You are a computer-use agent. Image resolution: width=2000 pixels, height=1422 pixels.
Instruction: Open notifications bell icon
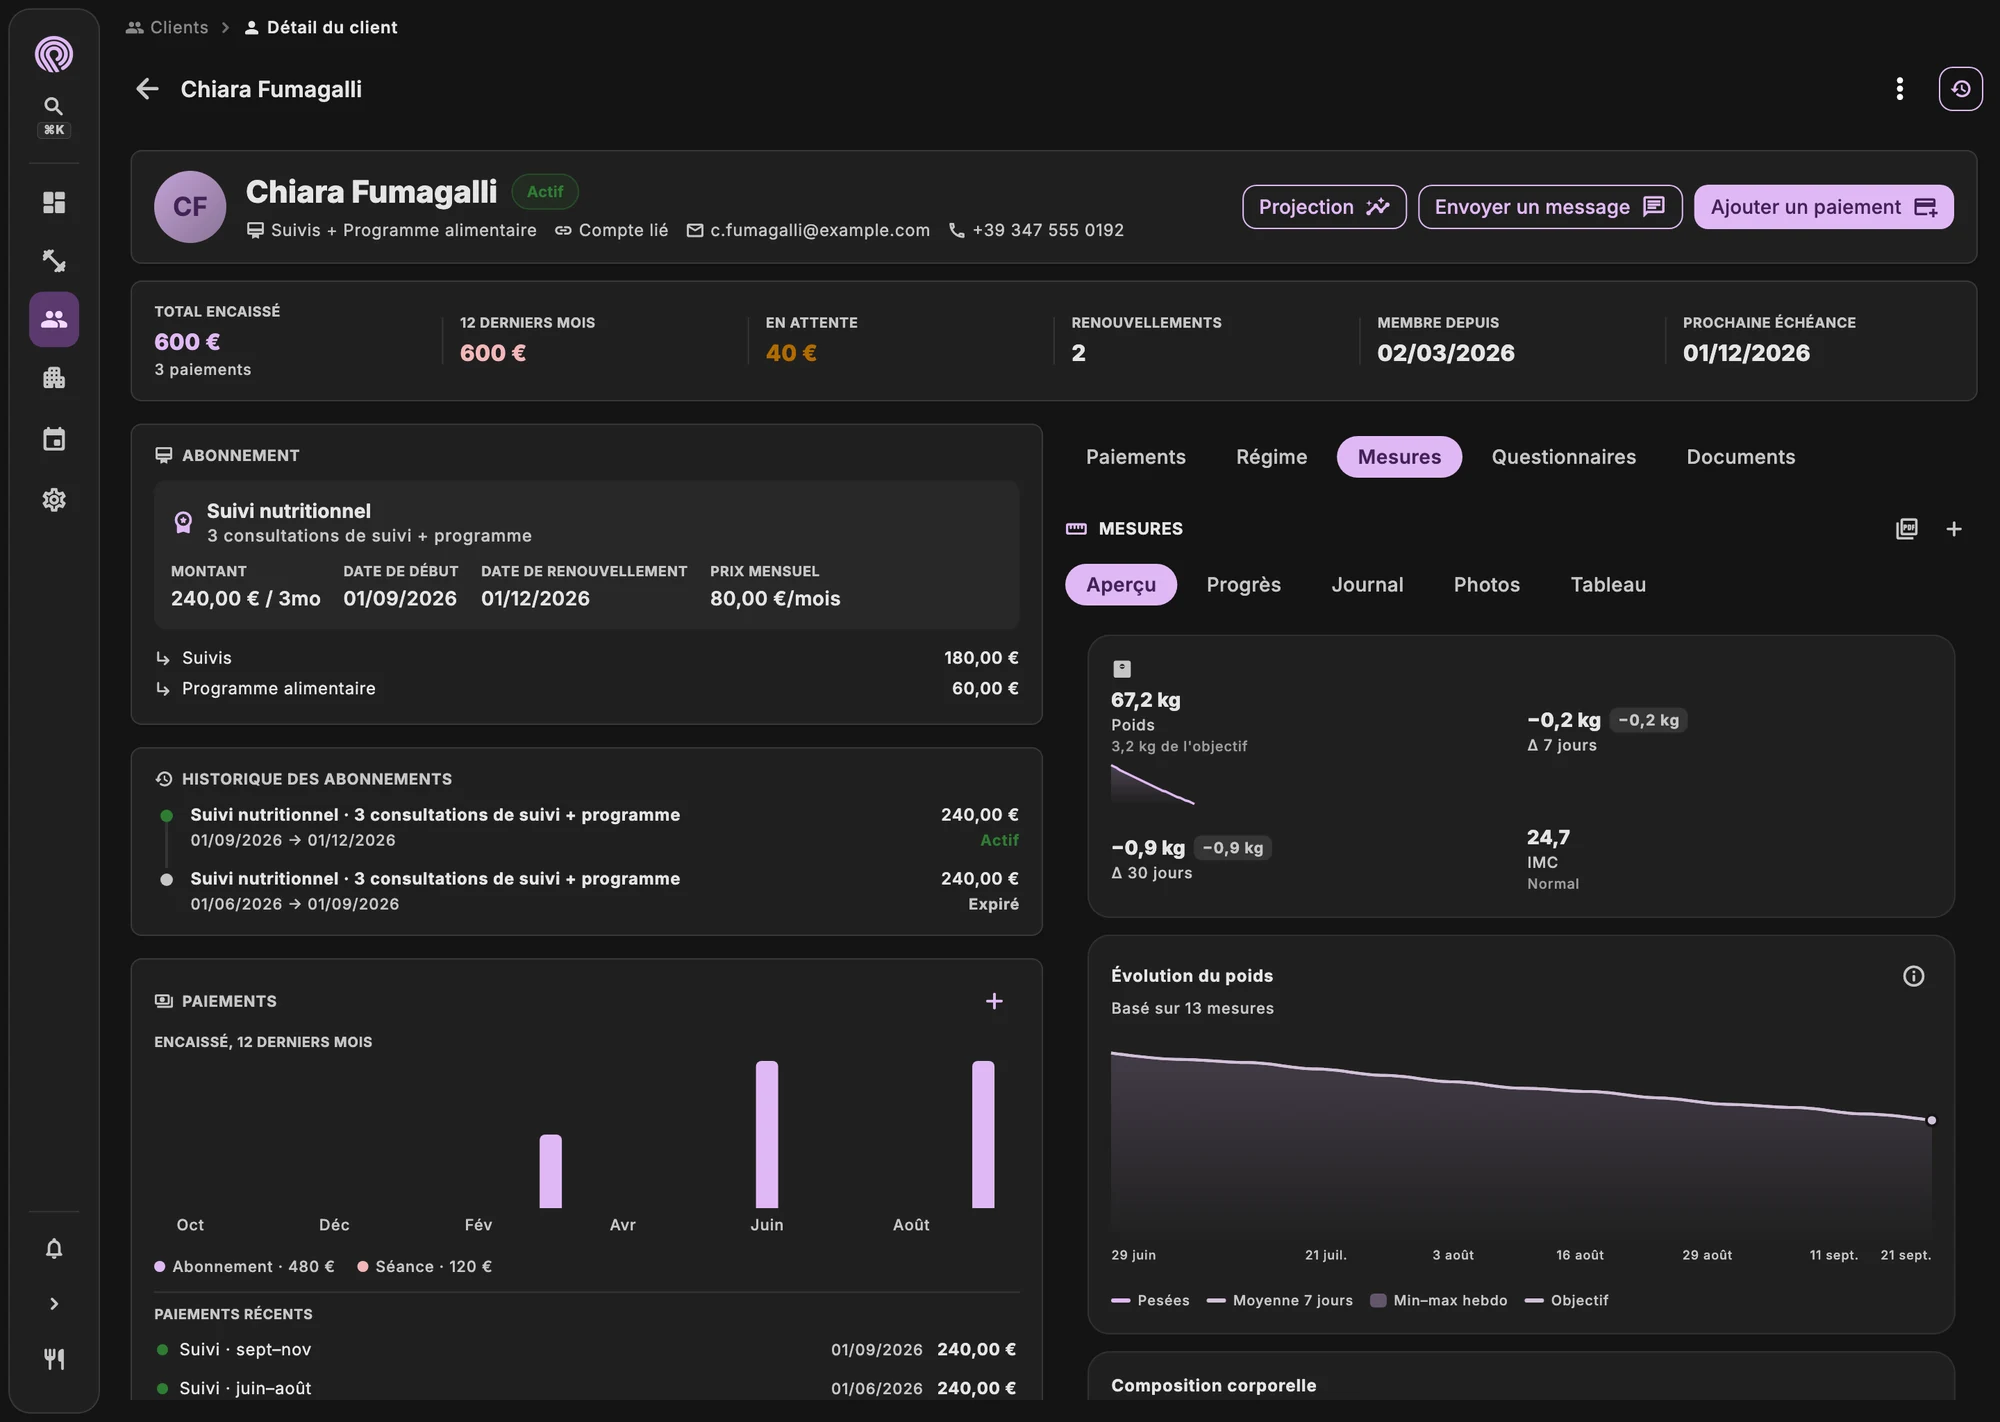54,1248
